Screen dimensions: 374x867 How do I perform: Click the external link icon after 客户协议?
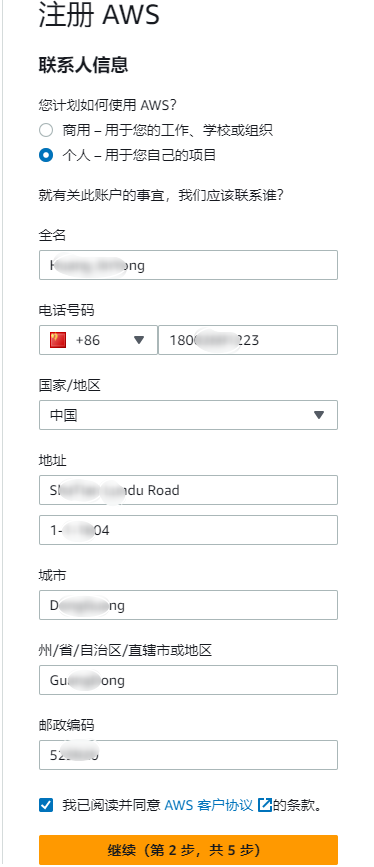point(265,805)
